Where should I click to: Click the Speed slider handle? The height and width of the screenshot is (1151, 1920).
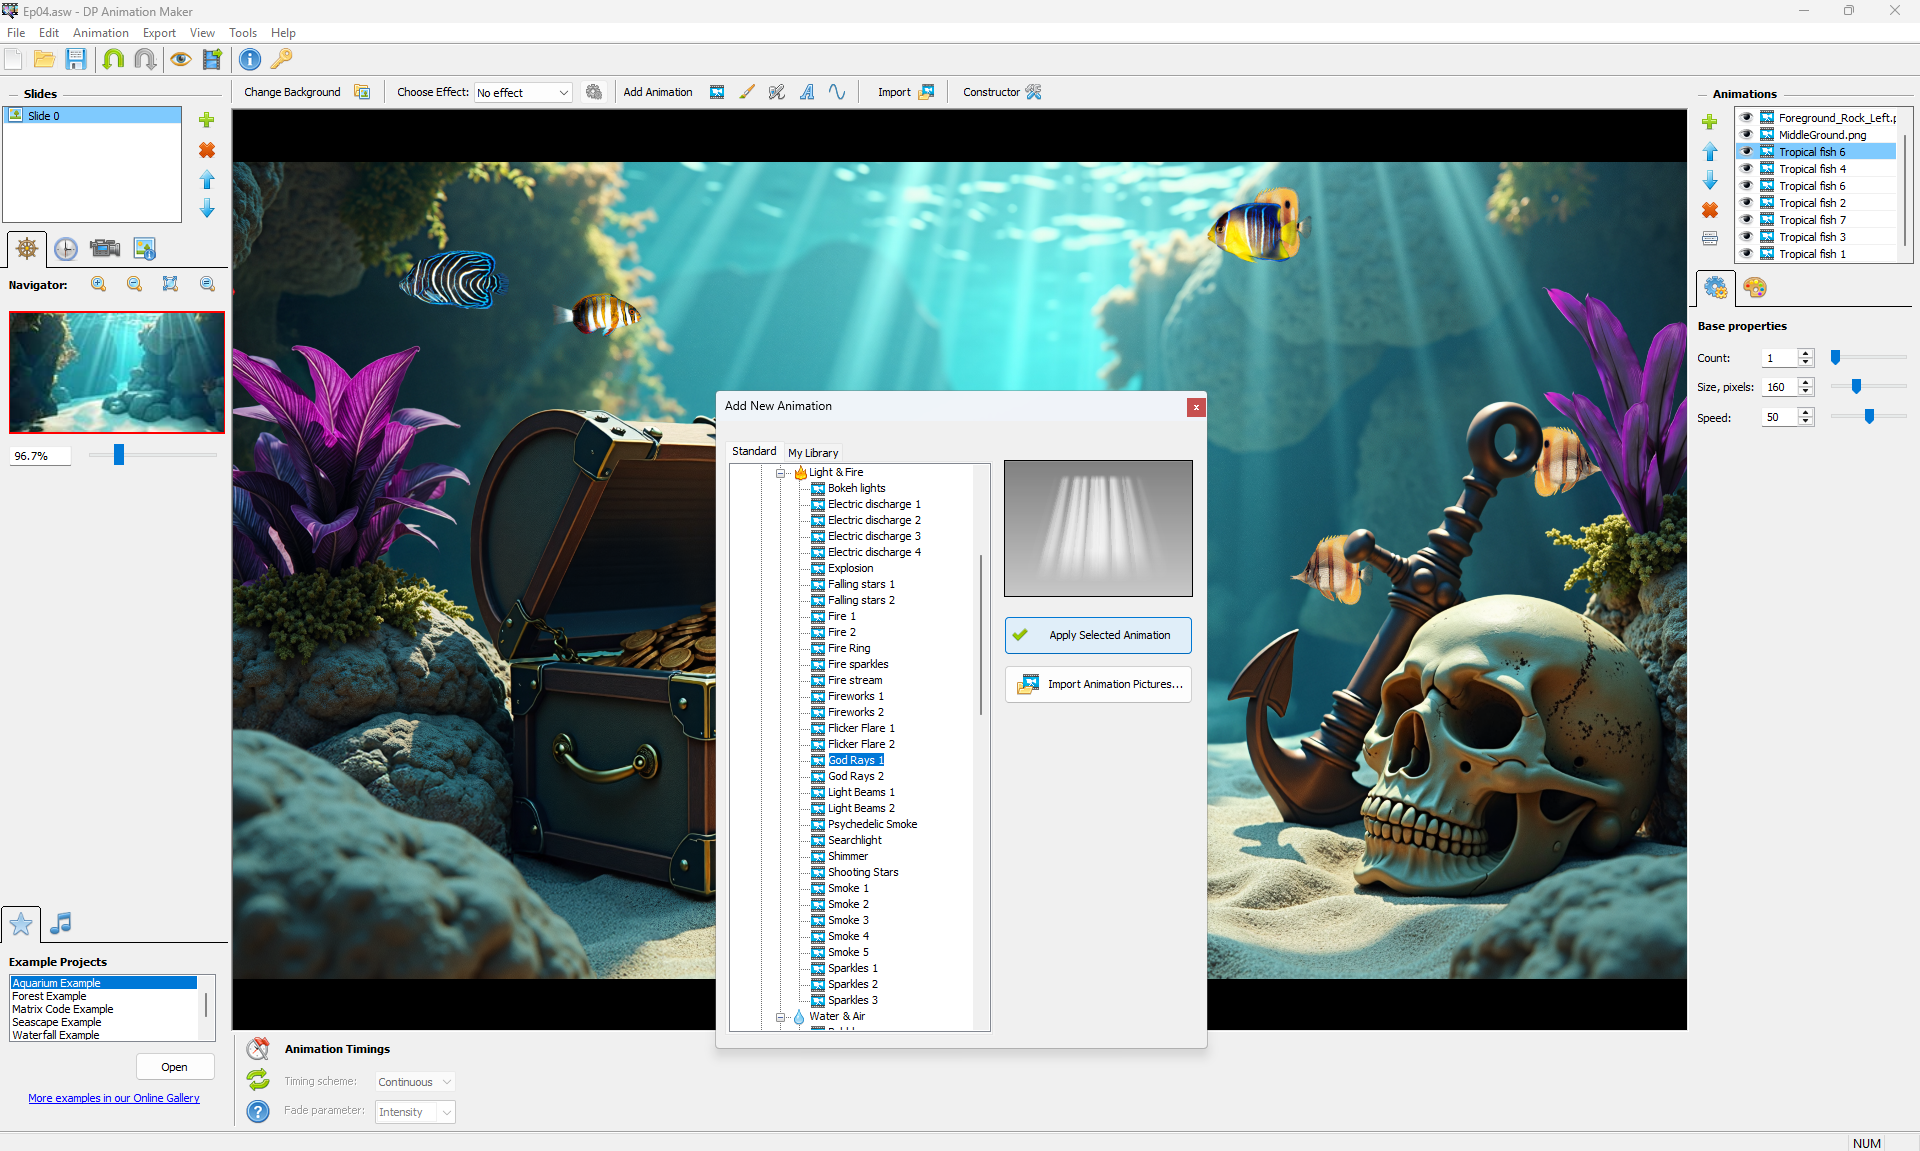1869,417
